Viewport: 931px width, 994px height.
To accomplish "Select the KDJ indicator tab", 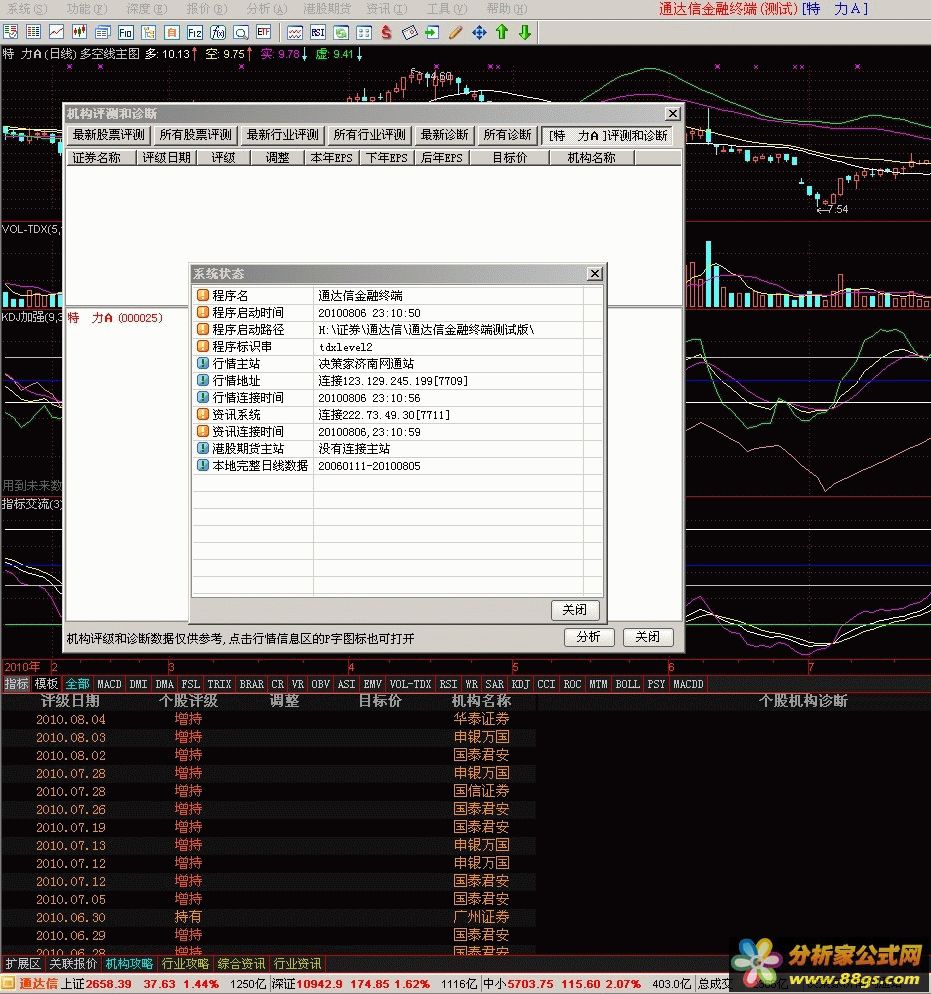I will [520, 684].
